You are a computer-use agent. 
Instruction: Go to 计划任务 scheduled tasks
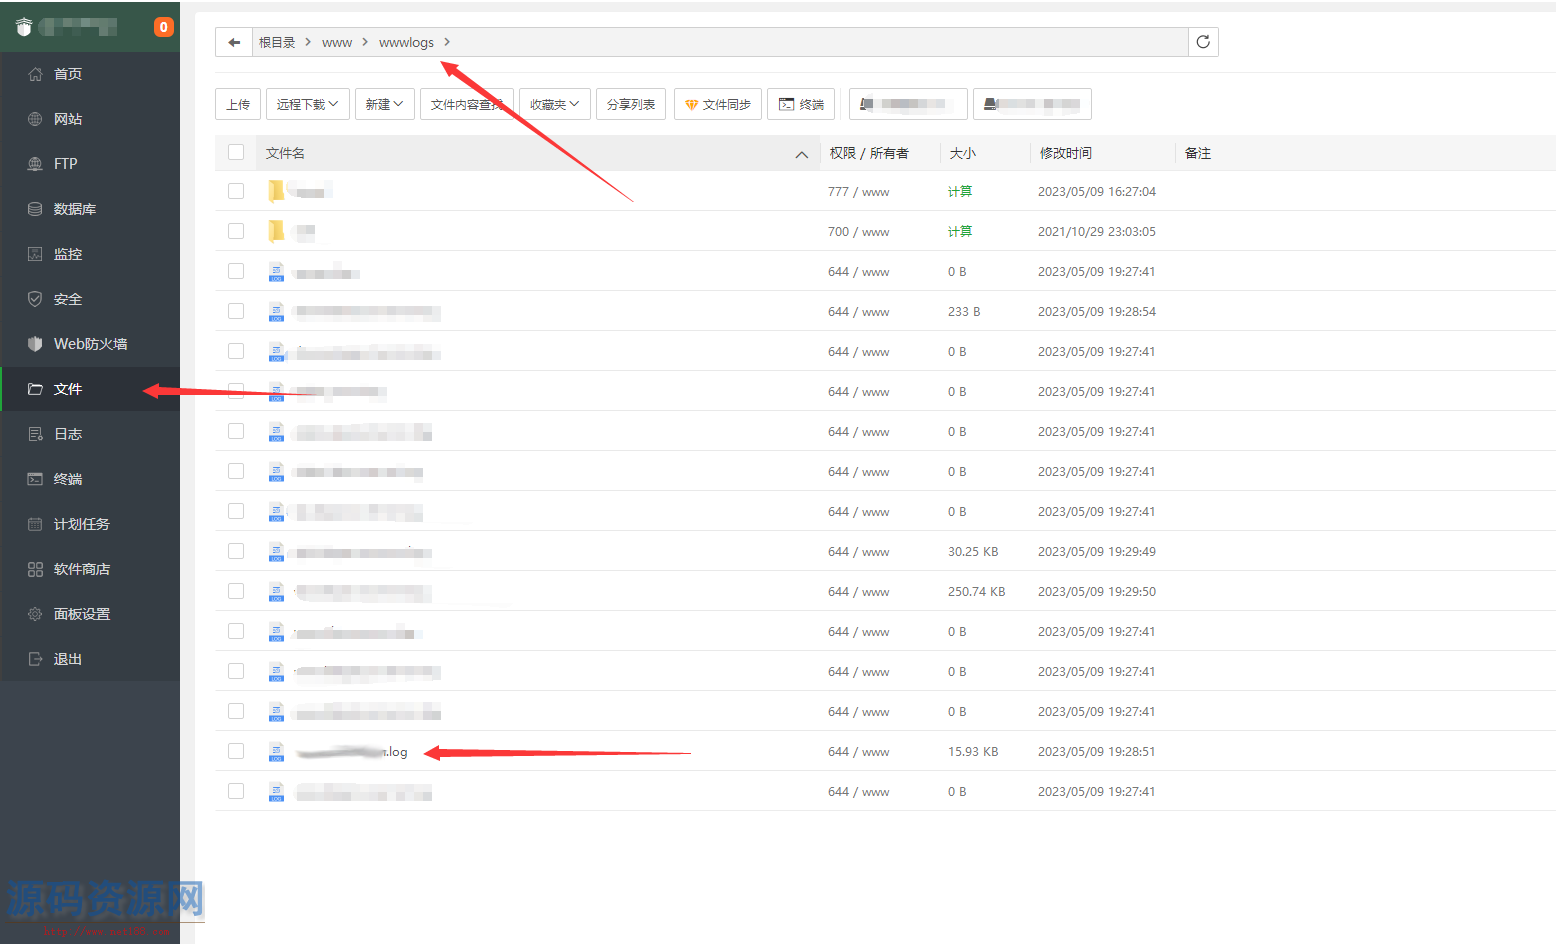tap(81, 524)
